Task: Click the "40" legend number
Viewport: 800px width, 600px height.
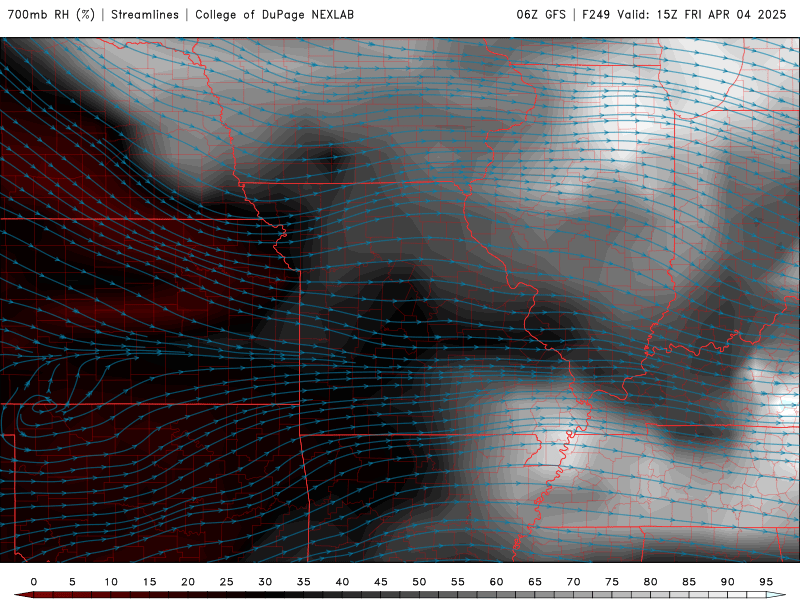Action: (x=342, y=582)
